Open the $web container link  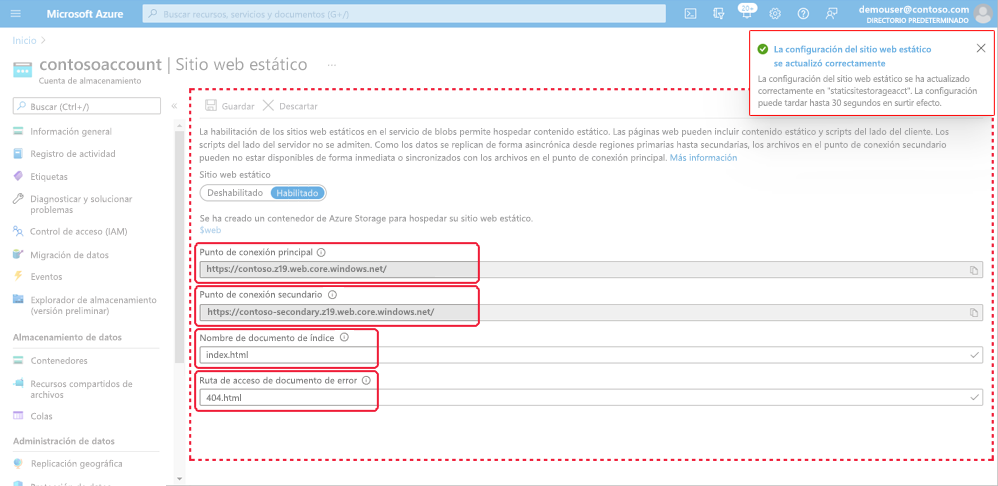click(x=210, y=230)
